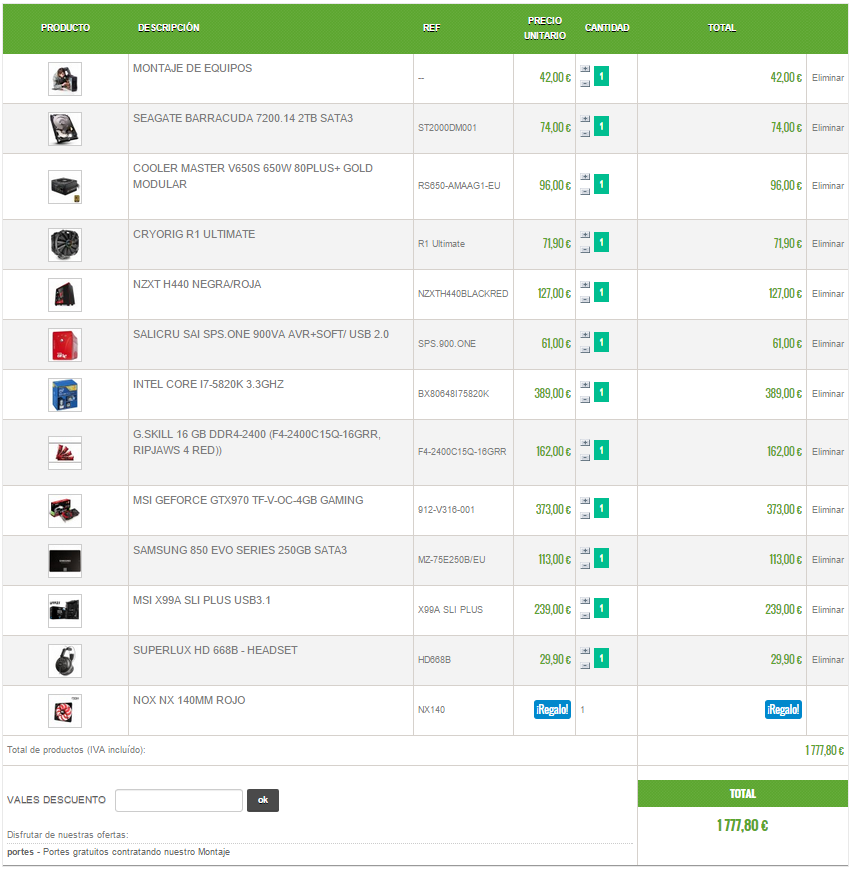Click Eliminar for Samsung 850 EVO
Screen dimensions: 853x869
coord(828,560)
